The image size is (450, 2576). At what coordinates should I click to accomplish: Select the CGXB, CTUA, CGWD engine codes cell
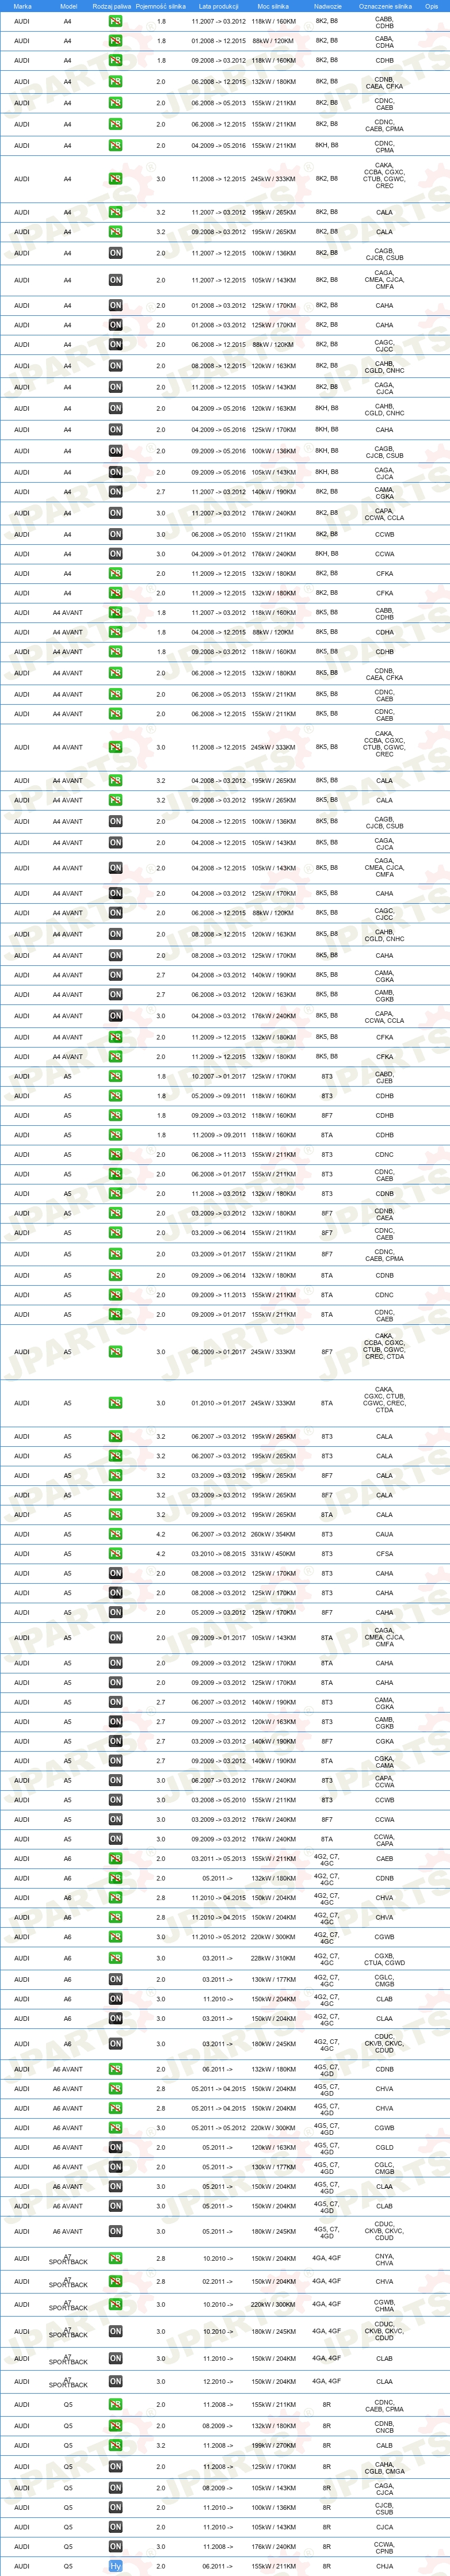(384, 1958)
